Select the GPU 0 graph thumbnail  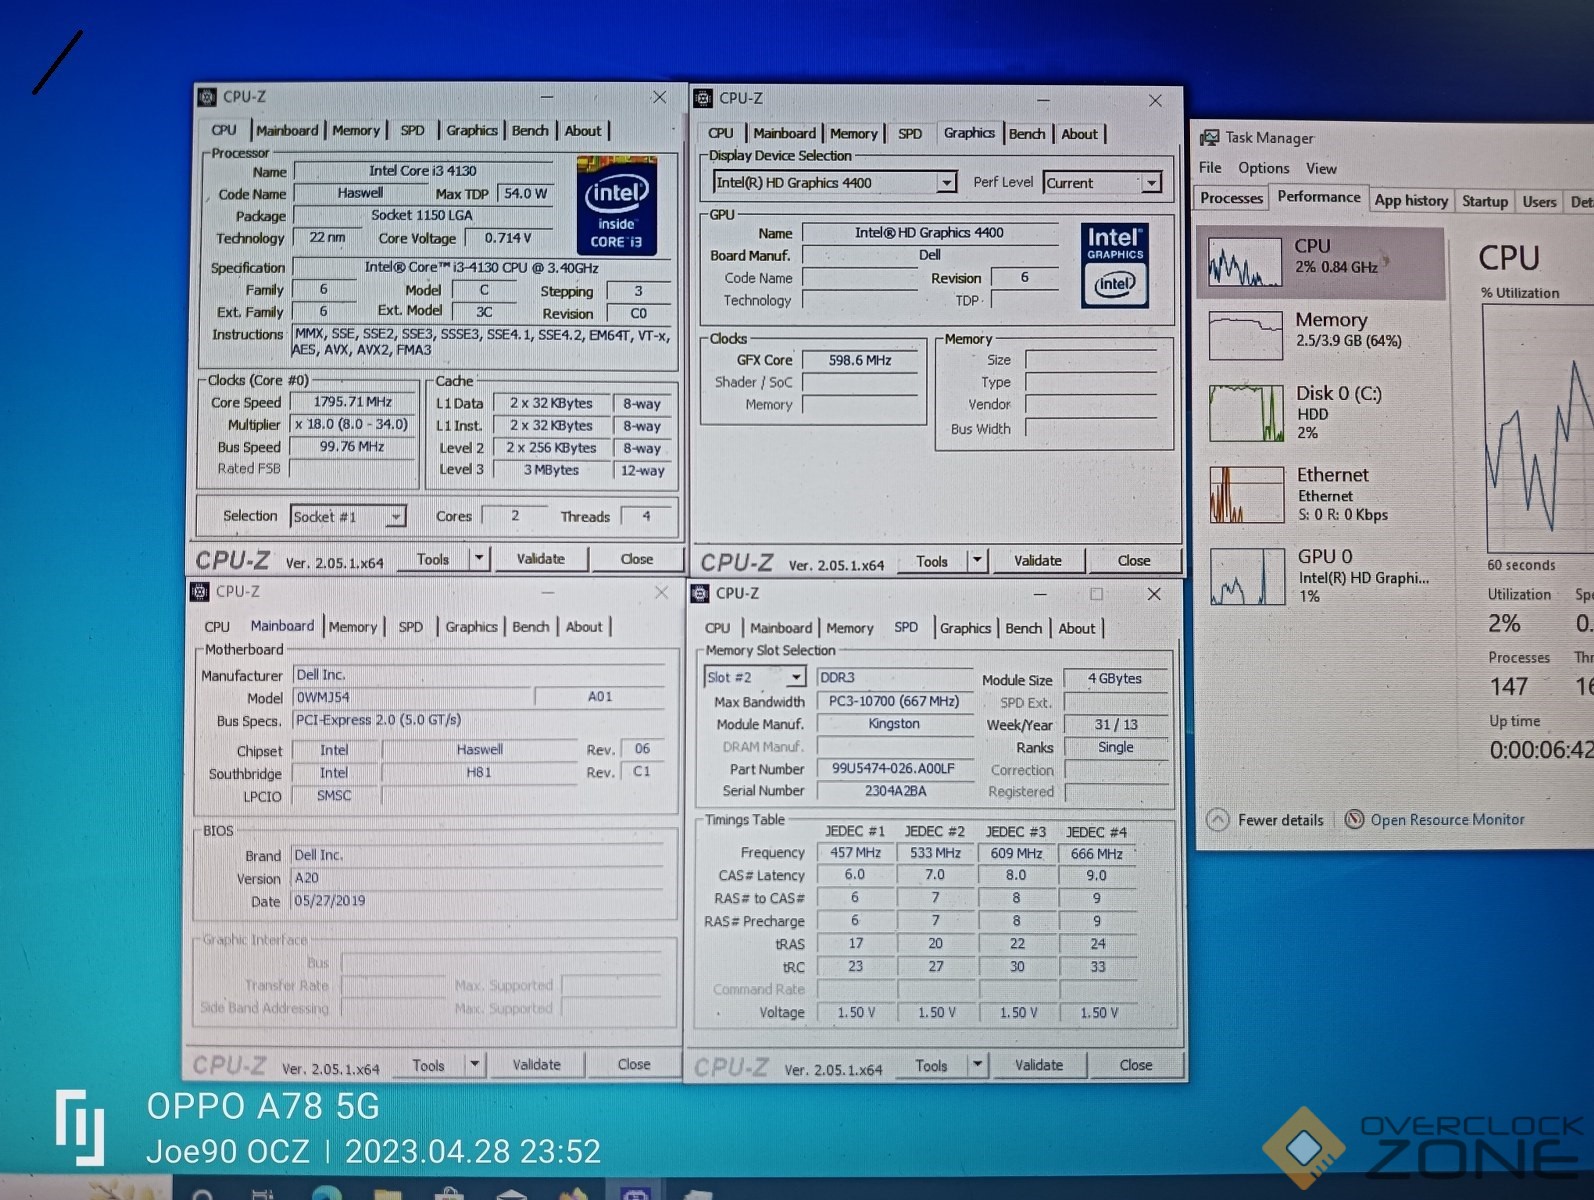pyautogui.click(x=1248, y=577)
